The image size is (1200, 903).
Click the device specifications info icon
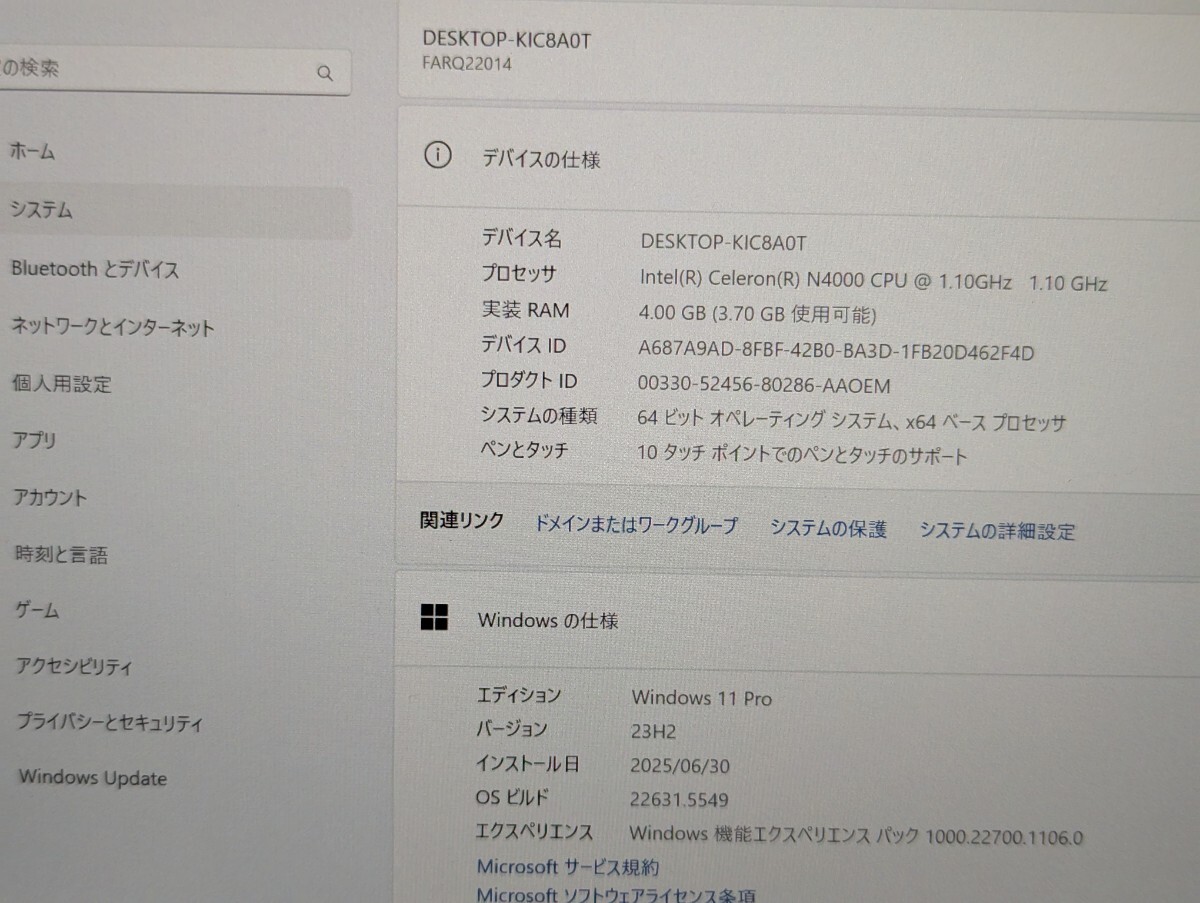click(x=437, y=156)
